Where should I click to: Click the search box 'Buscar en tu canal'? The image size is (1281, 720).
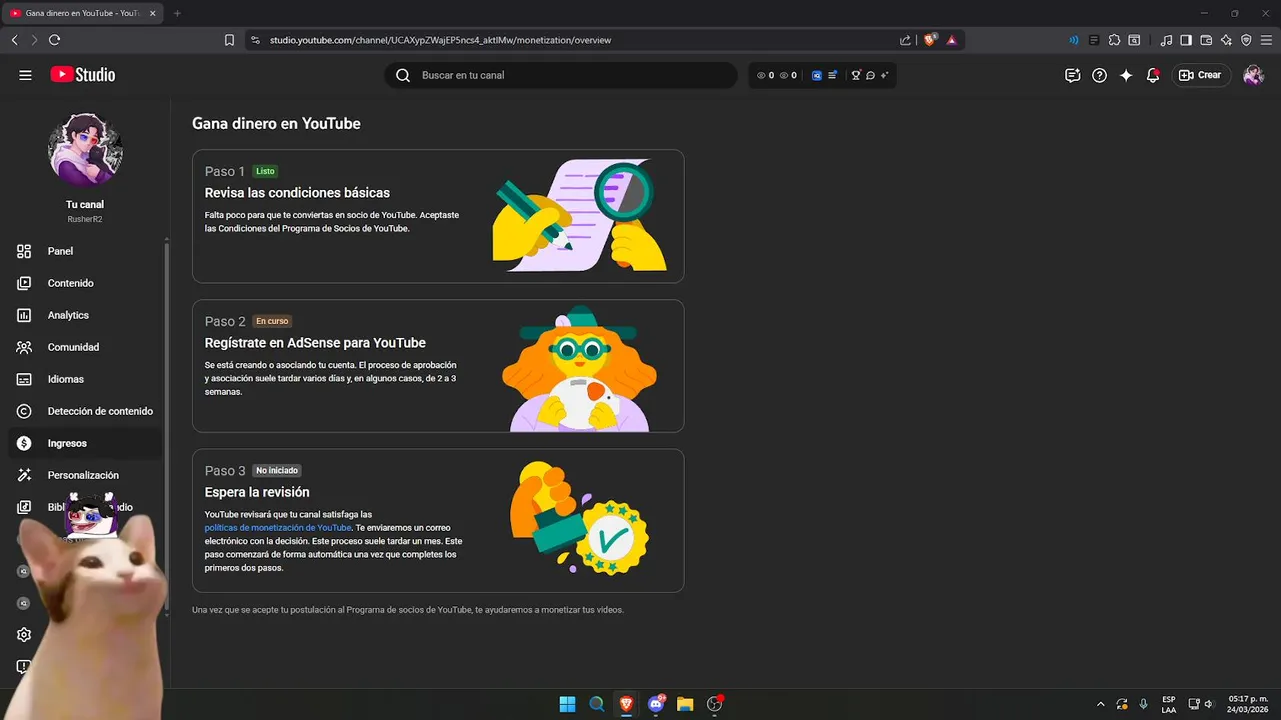(x=561, y=75)
